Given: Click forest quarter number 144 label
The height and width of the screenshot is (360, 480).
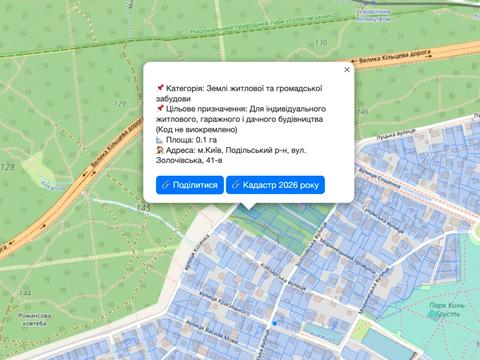Looking at the screenshot, I should pos(25,293).
